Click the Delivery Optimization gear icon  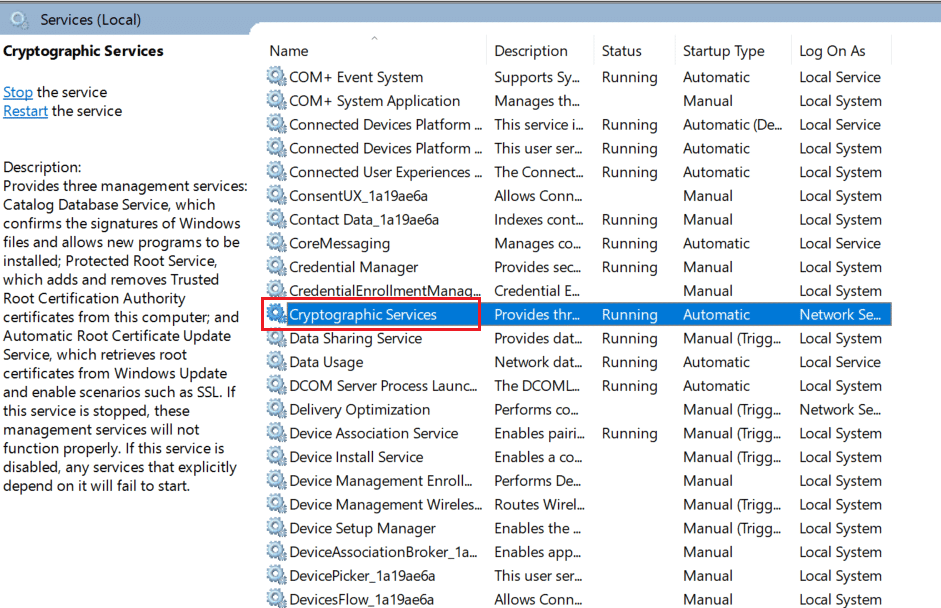click(x=276, y=409)
